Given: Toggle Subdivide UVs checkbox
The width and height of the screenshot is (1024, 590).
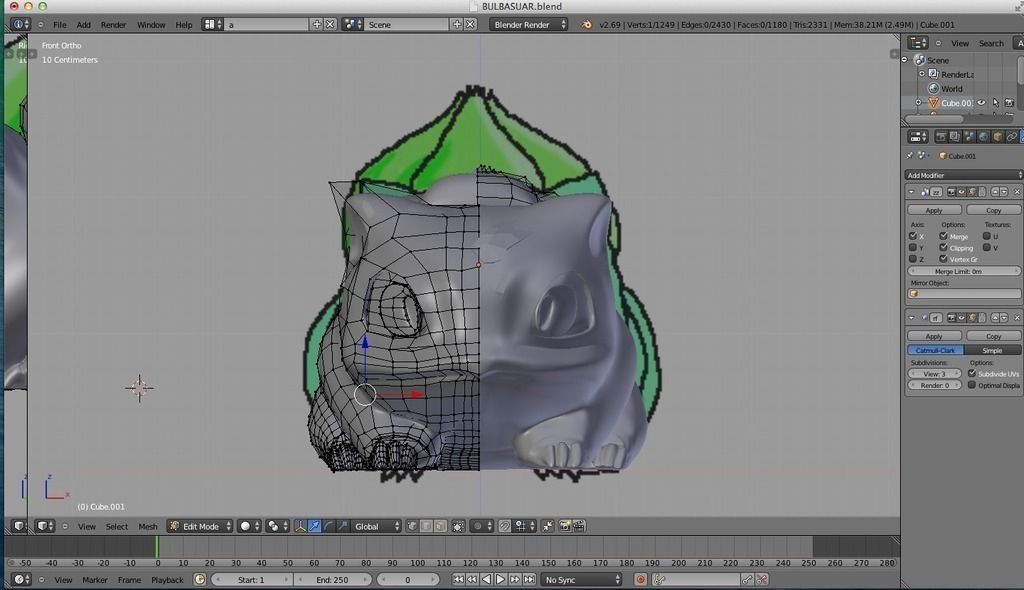Looking at the screenshot, I should click(972, 373).
